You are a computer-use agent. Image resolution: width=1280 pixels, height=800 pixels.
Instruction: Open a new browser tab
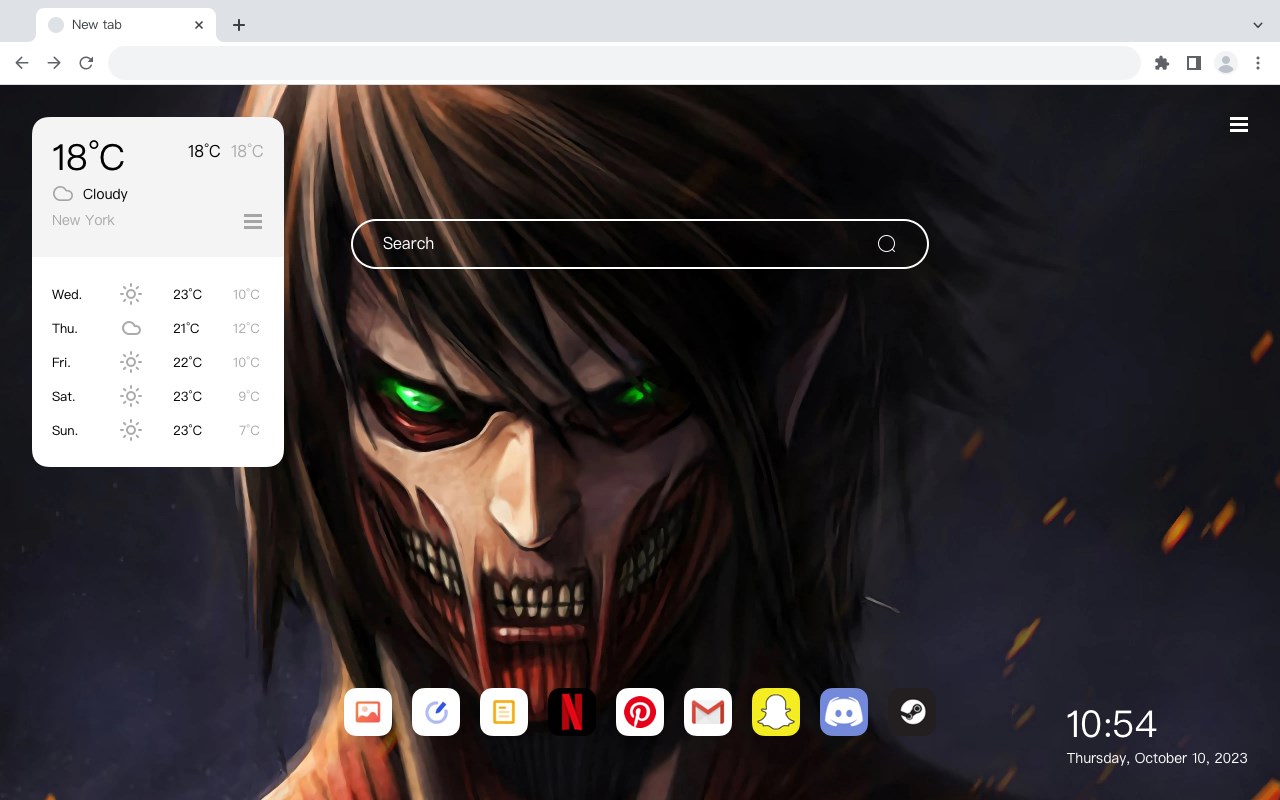238,25
